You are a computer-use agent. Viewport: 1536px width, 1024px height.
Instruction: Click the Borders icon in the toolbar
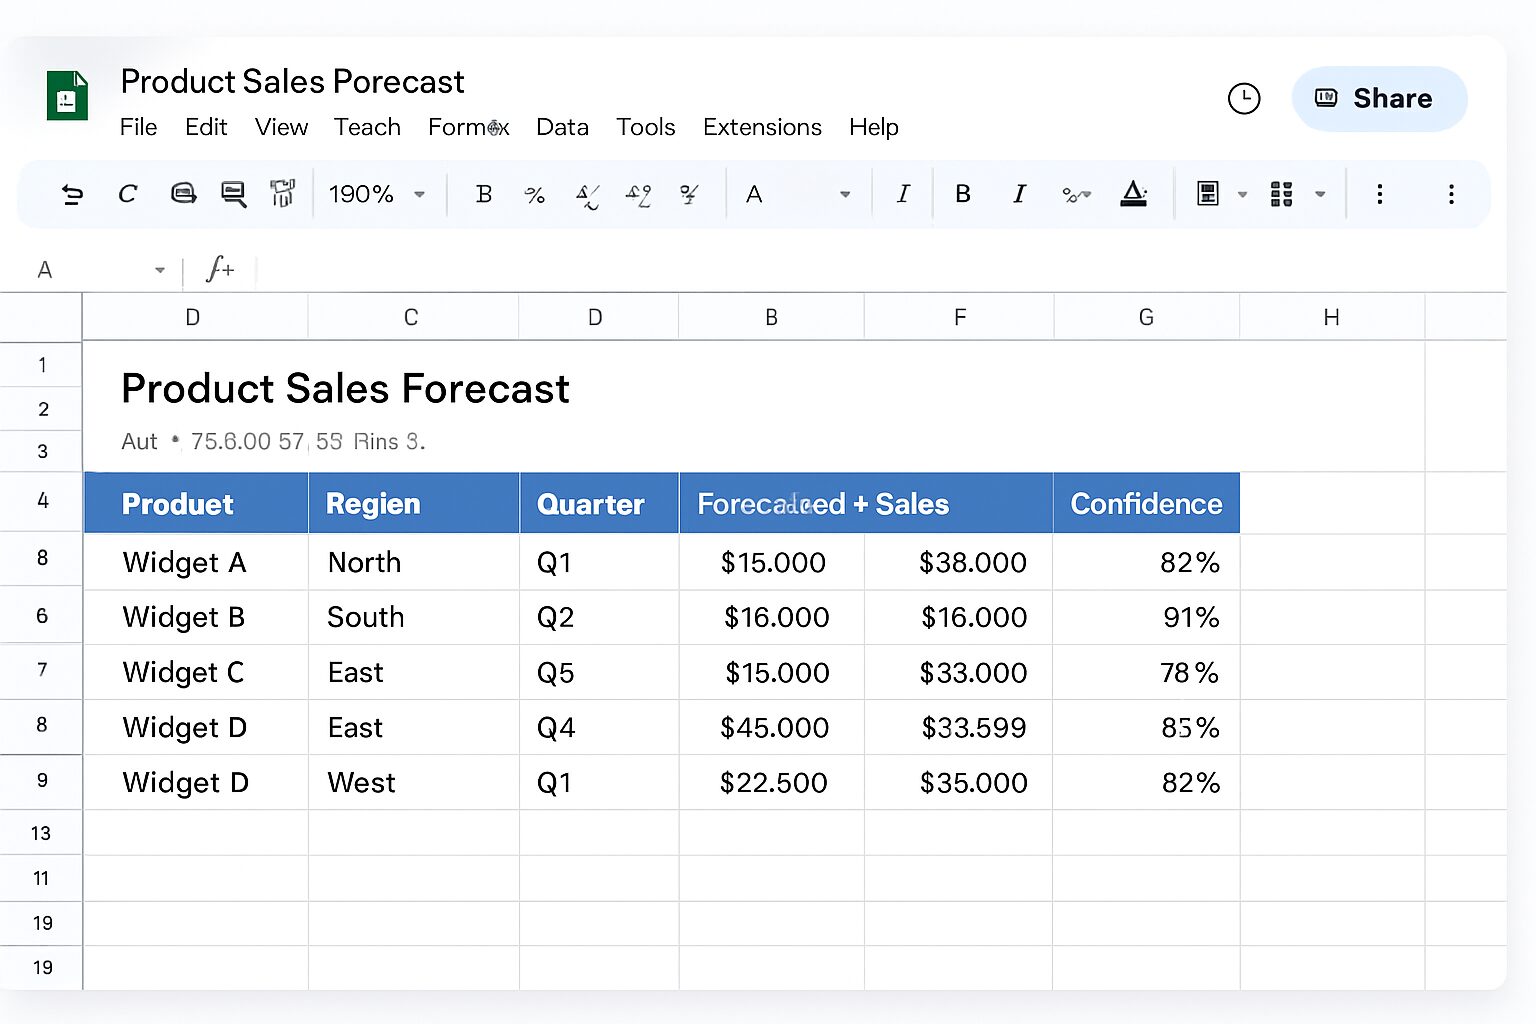(1208, 194)
